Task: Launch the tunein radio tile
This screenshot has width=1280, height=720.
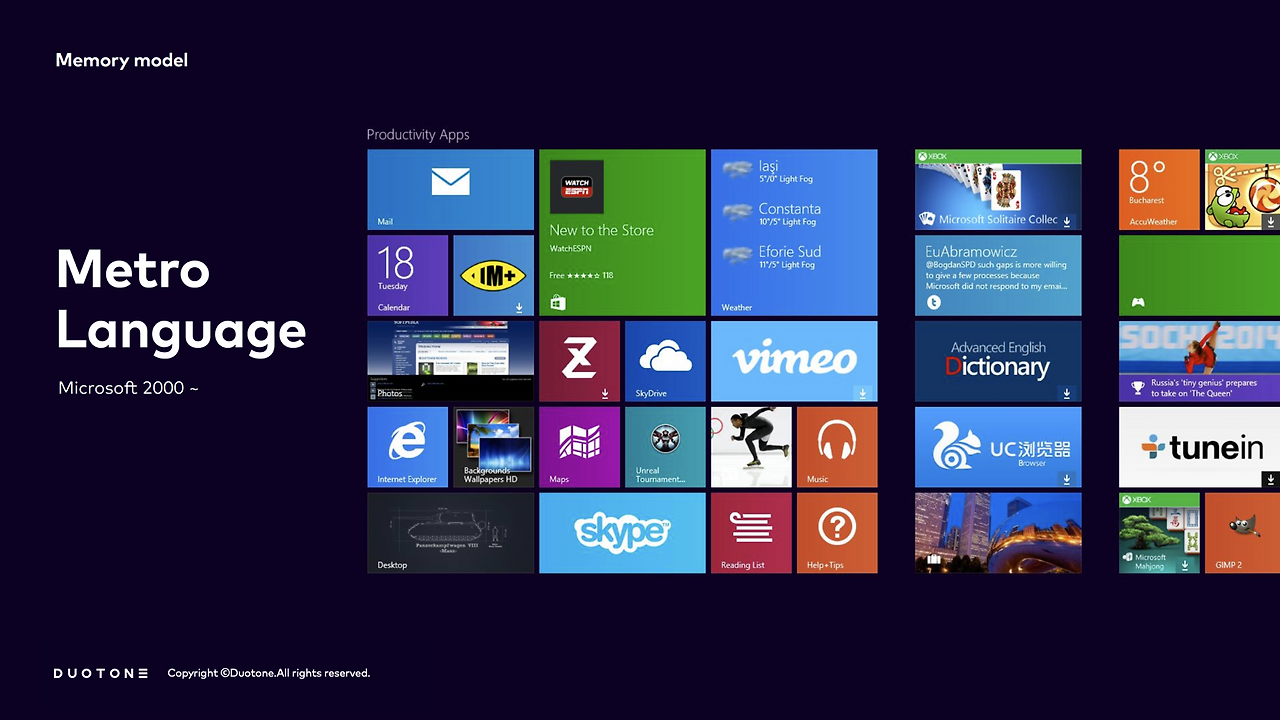Action: [1199, 447]
